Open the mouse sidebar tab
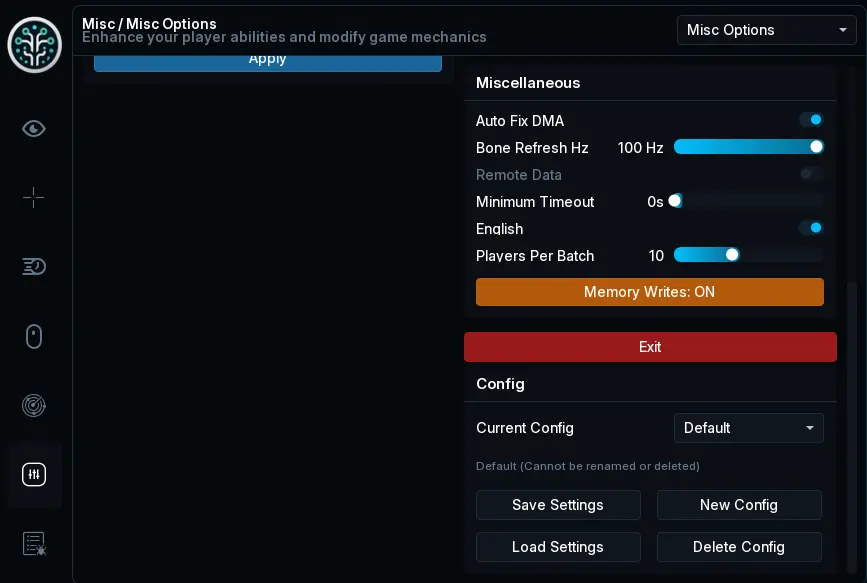This screenshot has width=867, height=583. coord(34,336)
